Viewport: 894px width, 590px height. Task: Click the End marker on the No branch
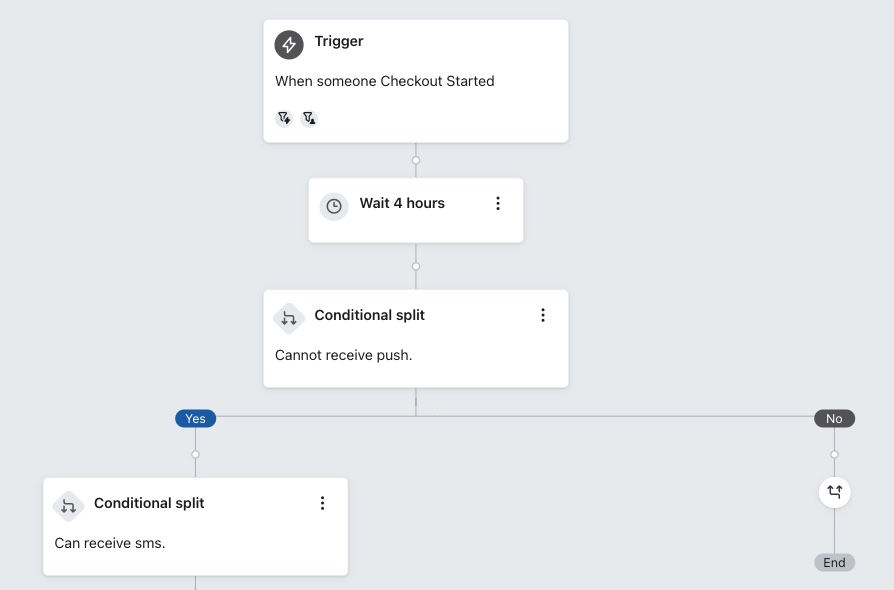[x=834, y=562]
